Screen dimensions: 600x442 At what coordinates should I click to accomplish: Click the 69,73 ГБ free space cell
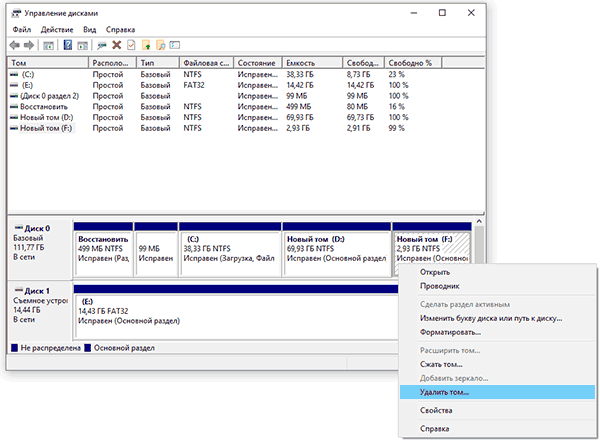360,117
